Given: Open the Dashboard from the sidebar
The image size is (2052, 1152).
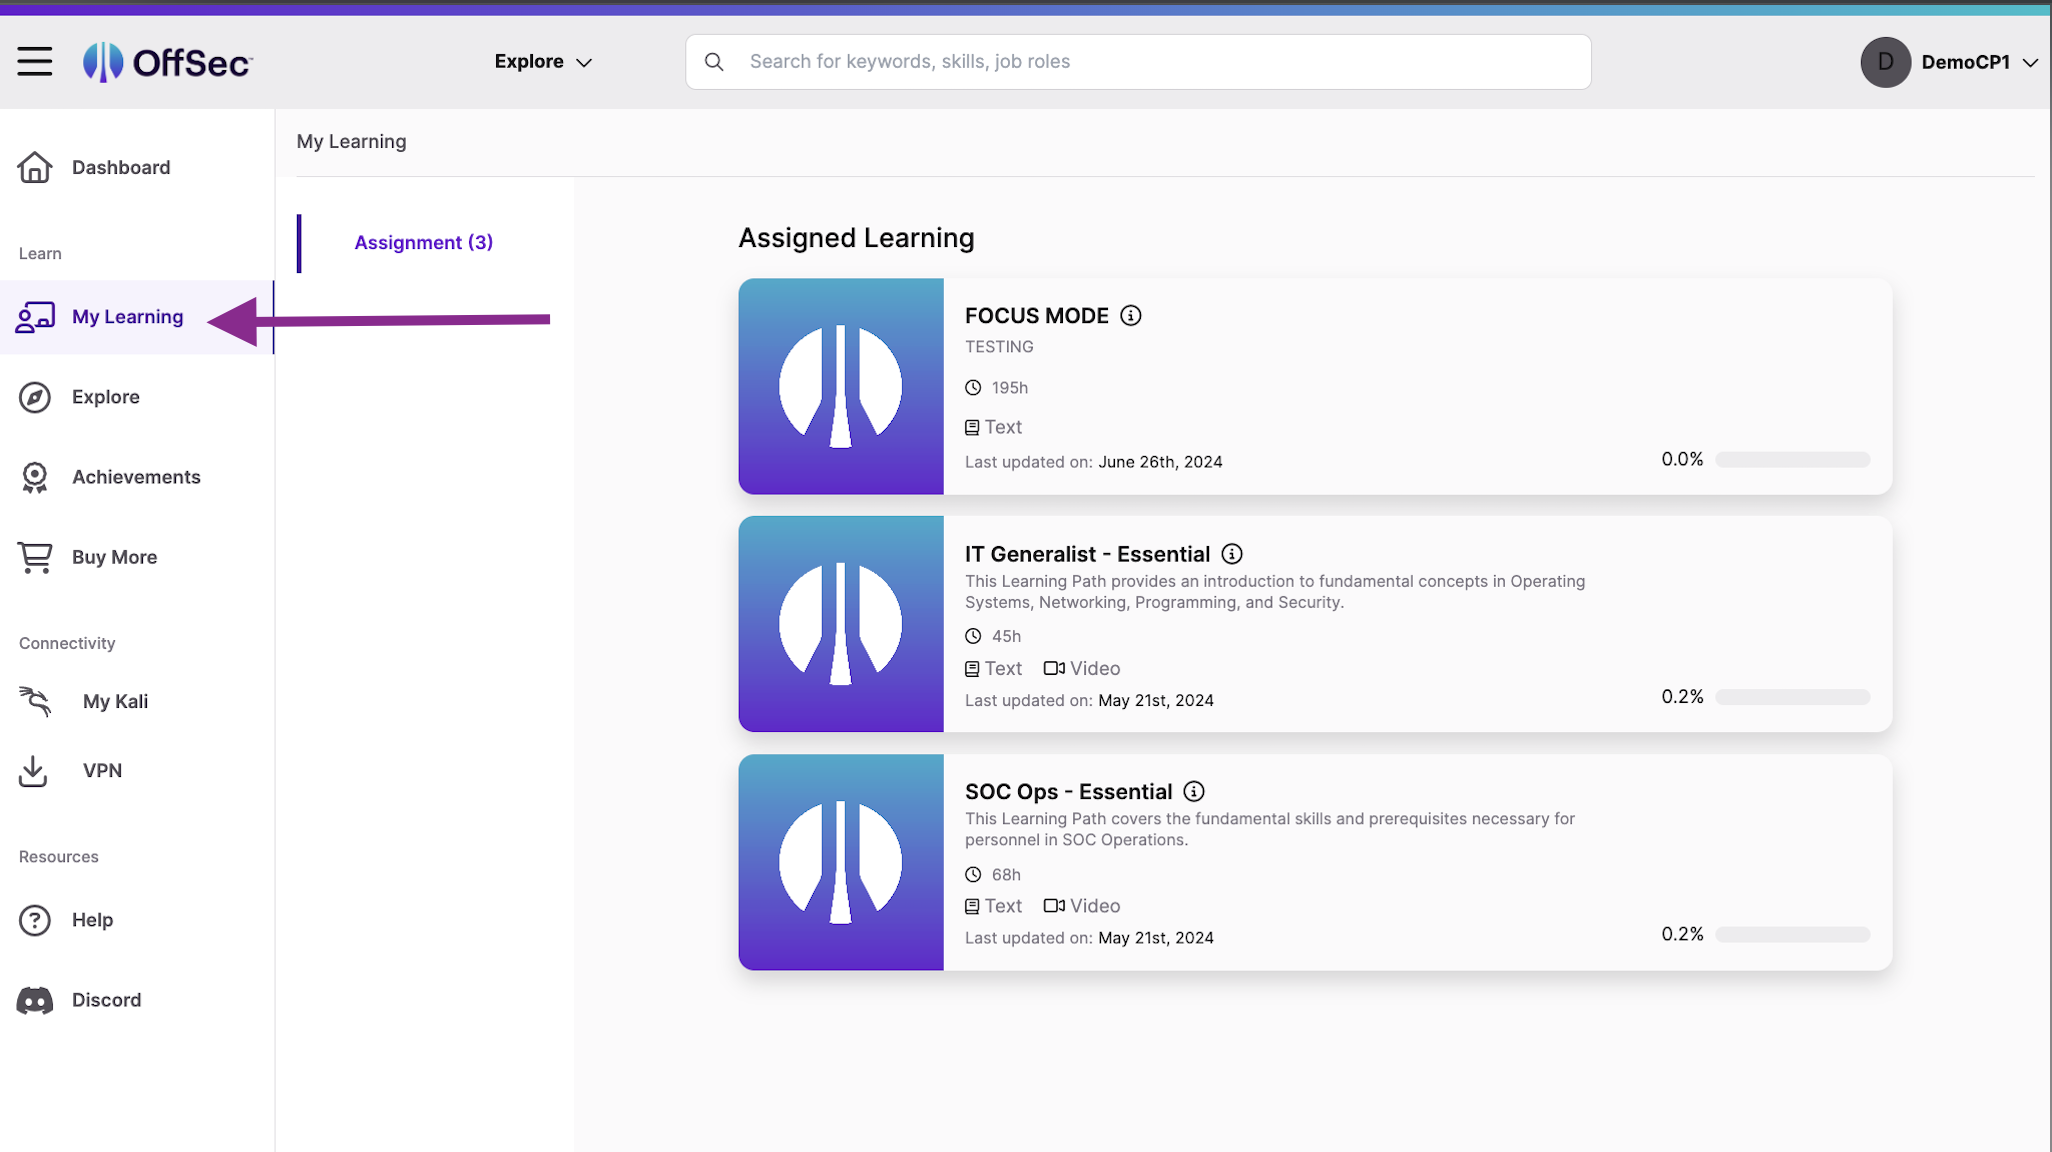Looking at the screenshot, I should tap(120, 167).
